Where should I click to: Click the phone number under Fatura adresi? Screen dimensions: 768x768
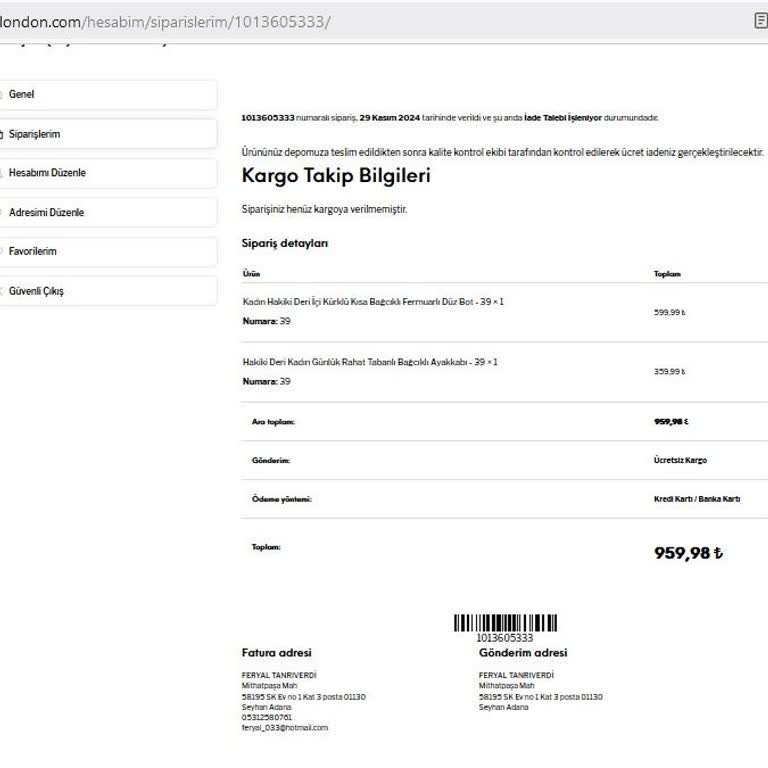(x=267, y=717)
